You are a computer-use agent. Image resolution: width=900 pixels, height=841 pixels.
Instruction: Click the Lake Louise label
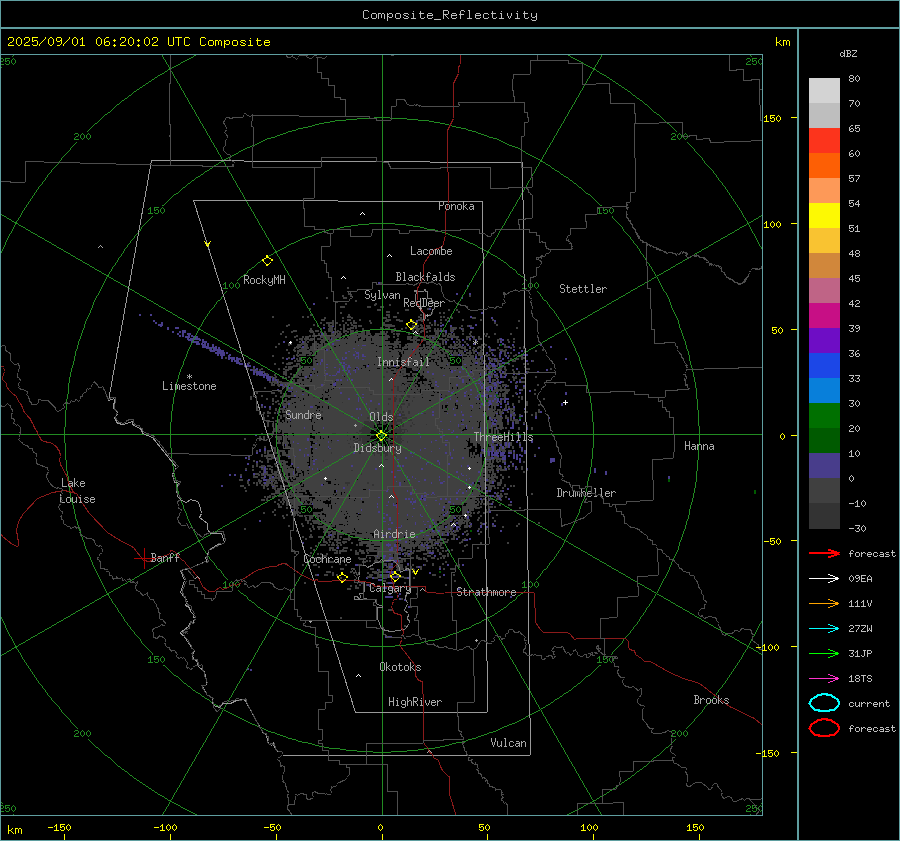tap(77, 491)
